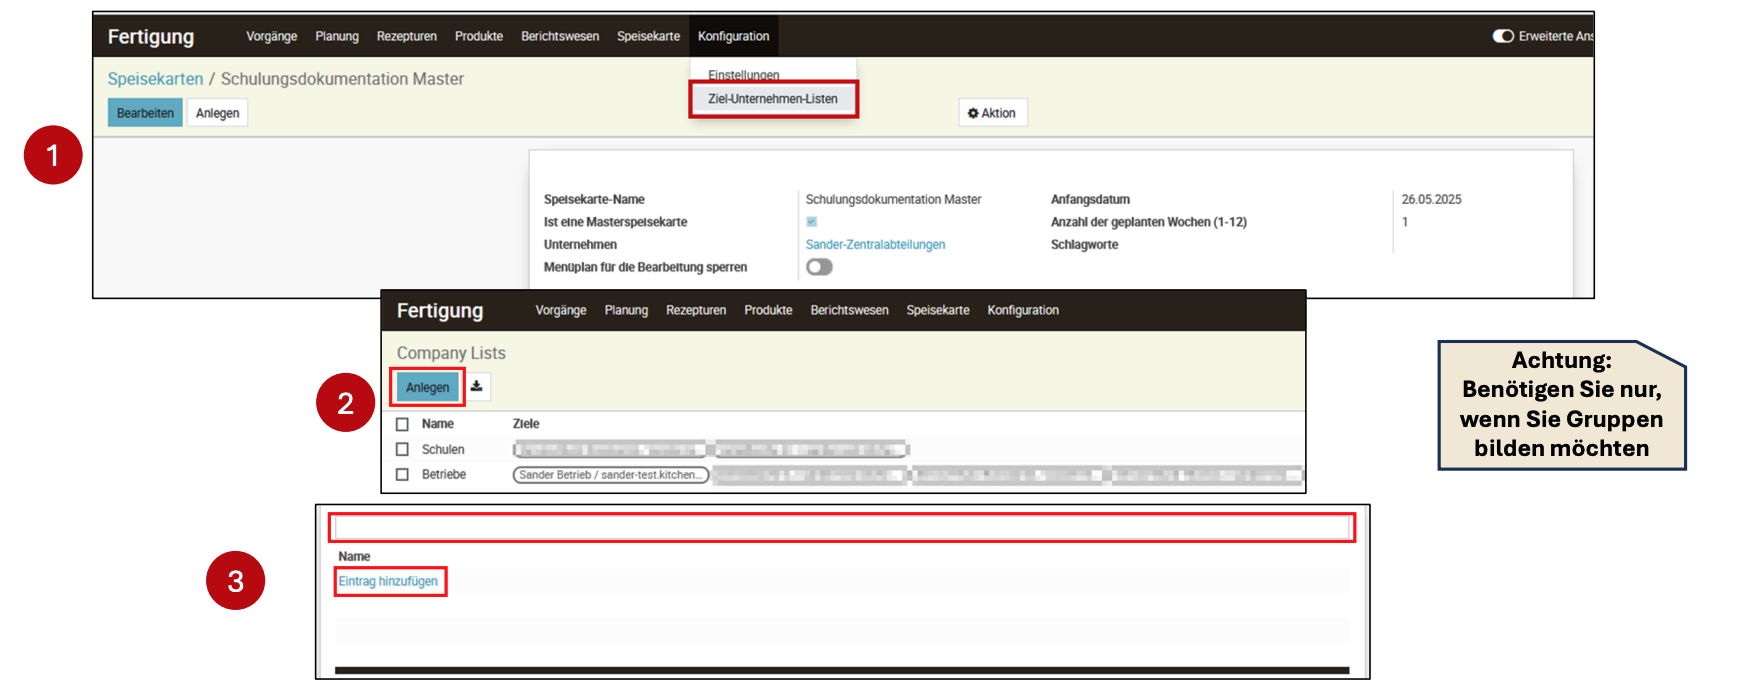The height and width of the screenshot is (686, 1747).
Task: Click Anlegen button under Company Lists
Action: (427, 387)
